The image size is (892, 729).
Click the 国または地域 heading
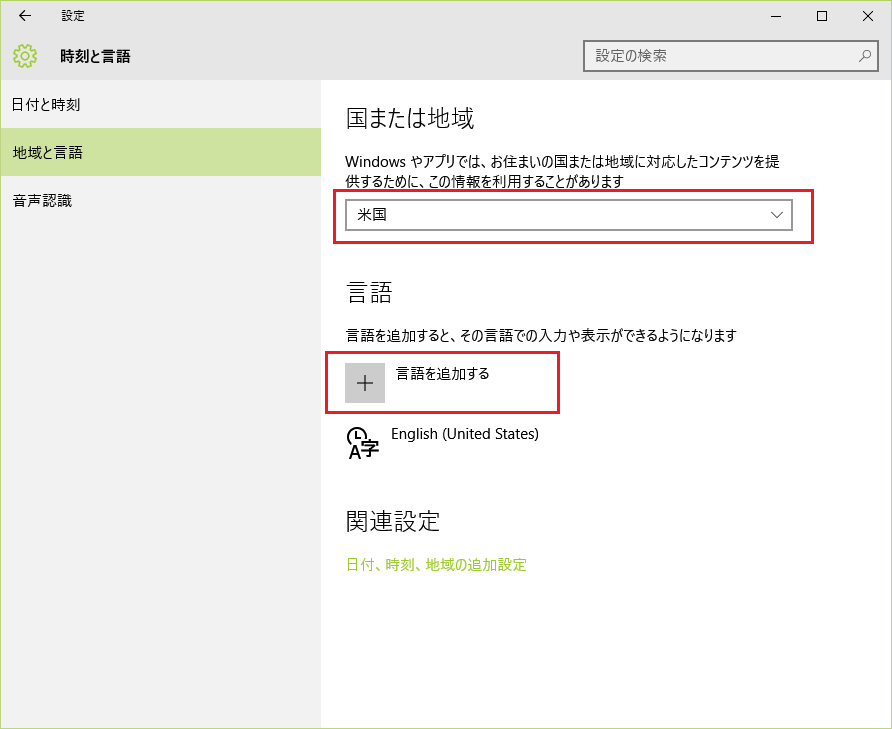click(x=410, y=118)
